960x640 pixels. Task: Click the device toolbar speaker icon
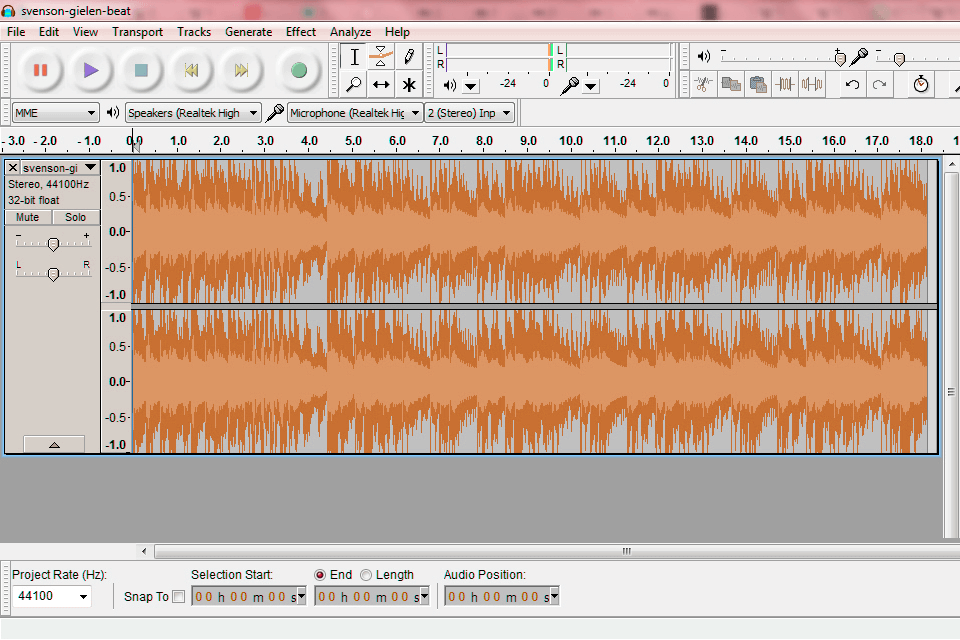click(x=113, y=113)
